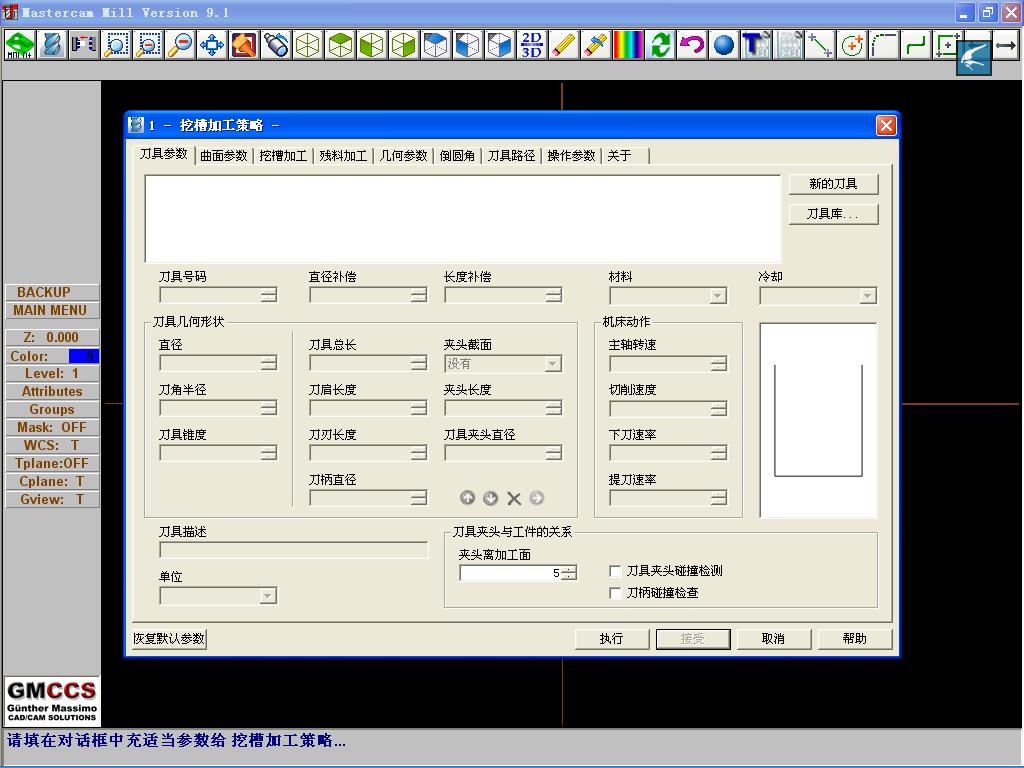The height and width of the screenshot is (768, 1024).
Task: Click the tool list white area
Action: click(x=463, y=219)
